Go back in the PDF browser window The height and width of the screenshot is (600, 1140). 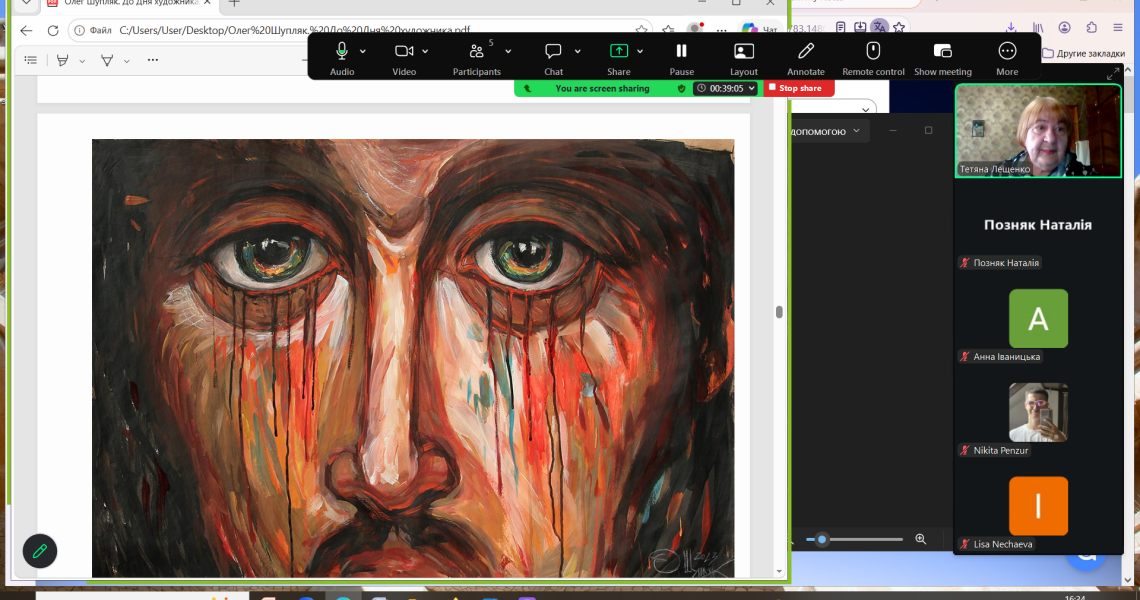pyautogui.click(x=26, y=31)
